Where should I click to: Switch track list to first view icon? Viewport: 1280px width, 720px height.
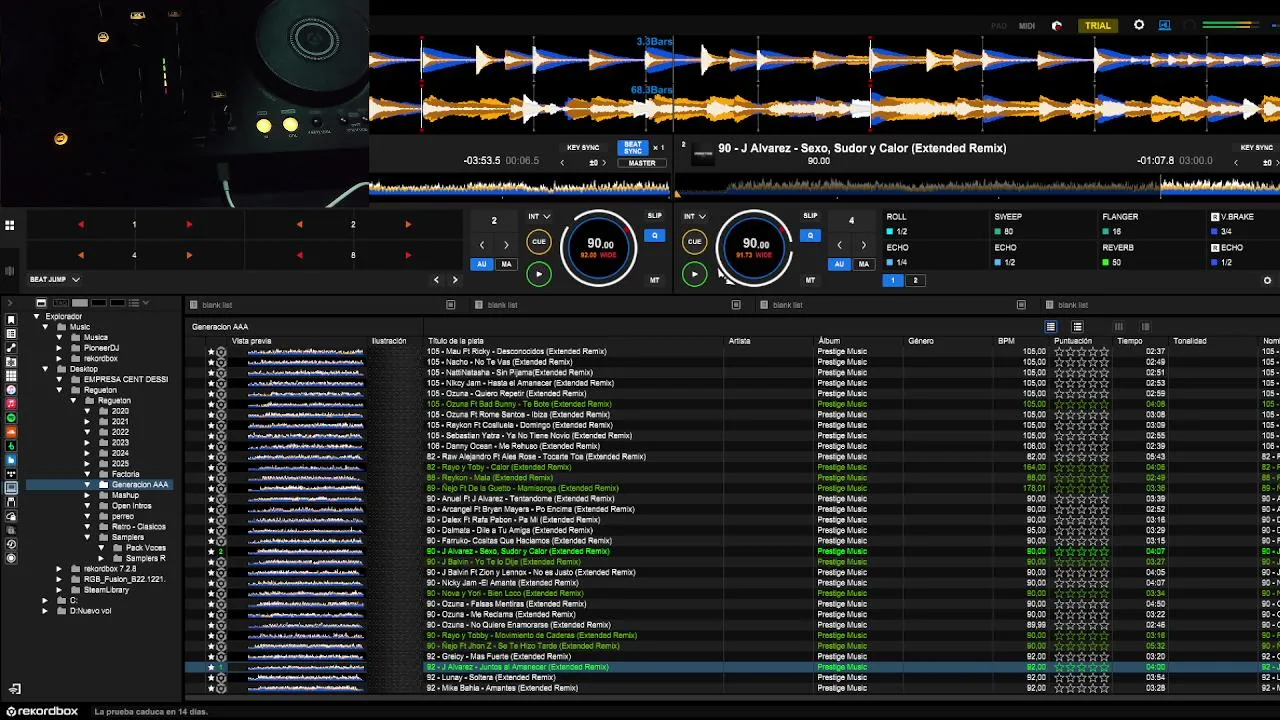1051,327
